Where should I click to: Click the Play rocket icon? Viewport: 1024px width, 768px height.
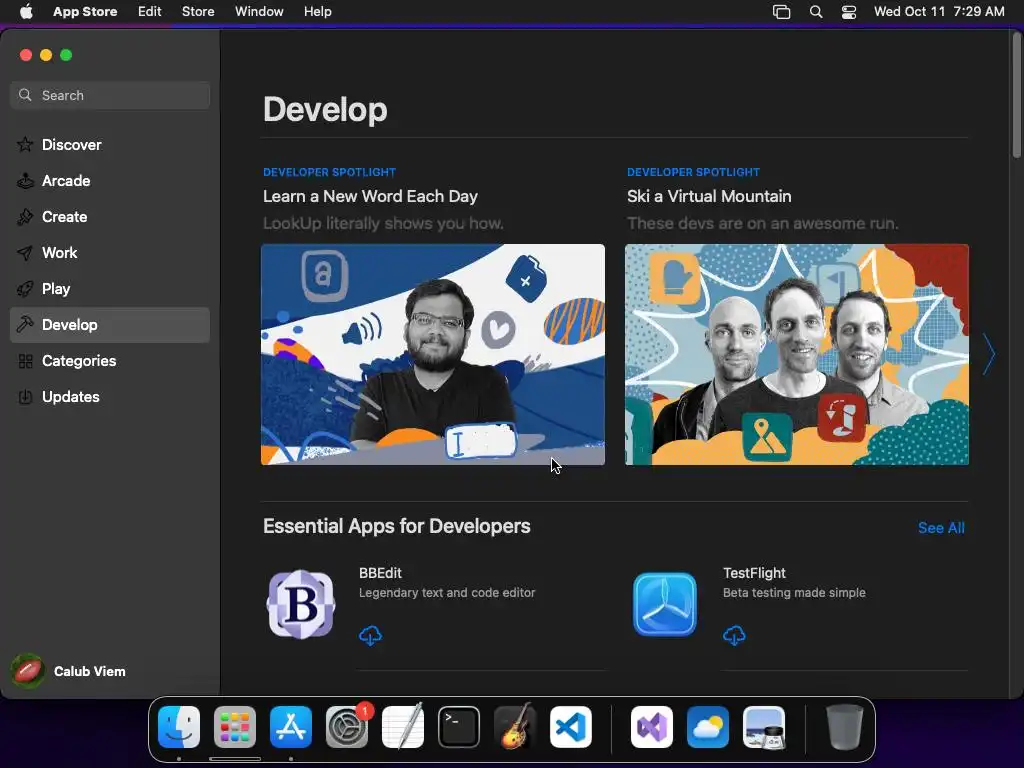[x=25, y=289]
